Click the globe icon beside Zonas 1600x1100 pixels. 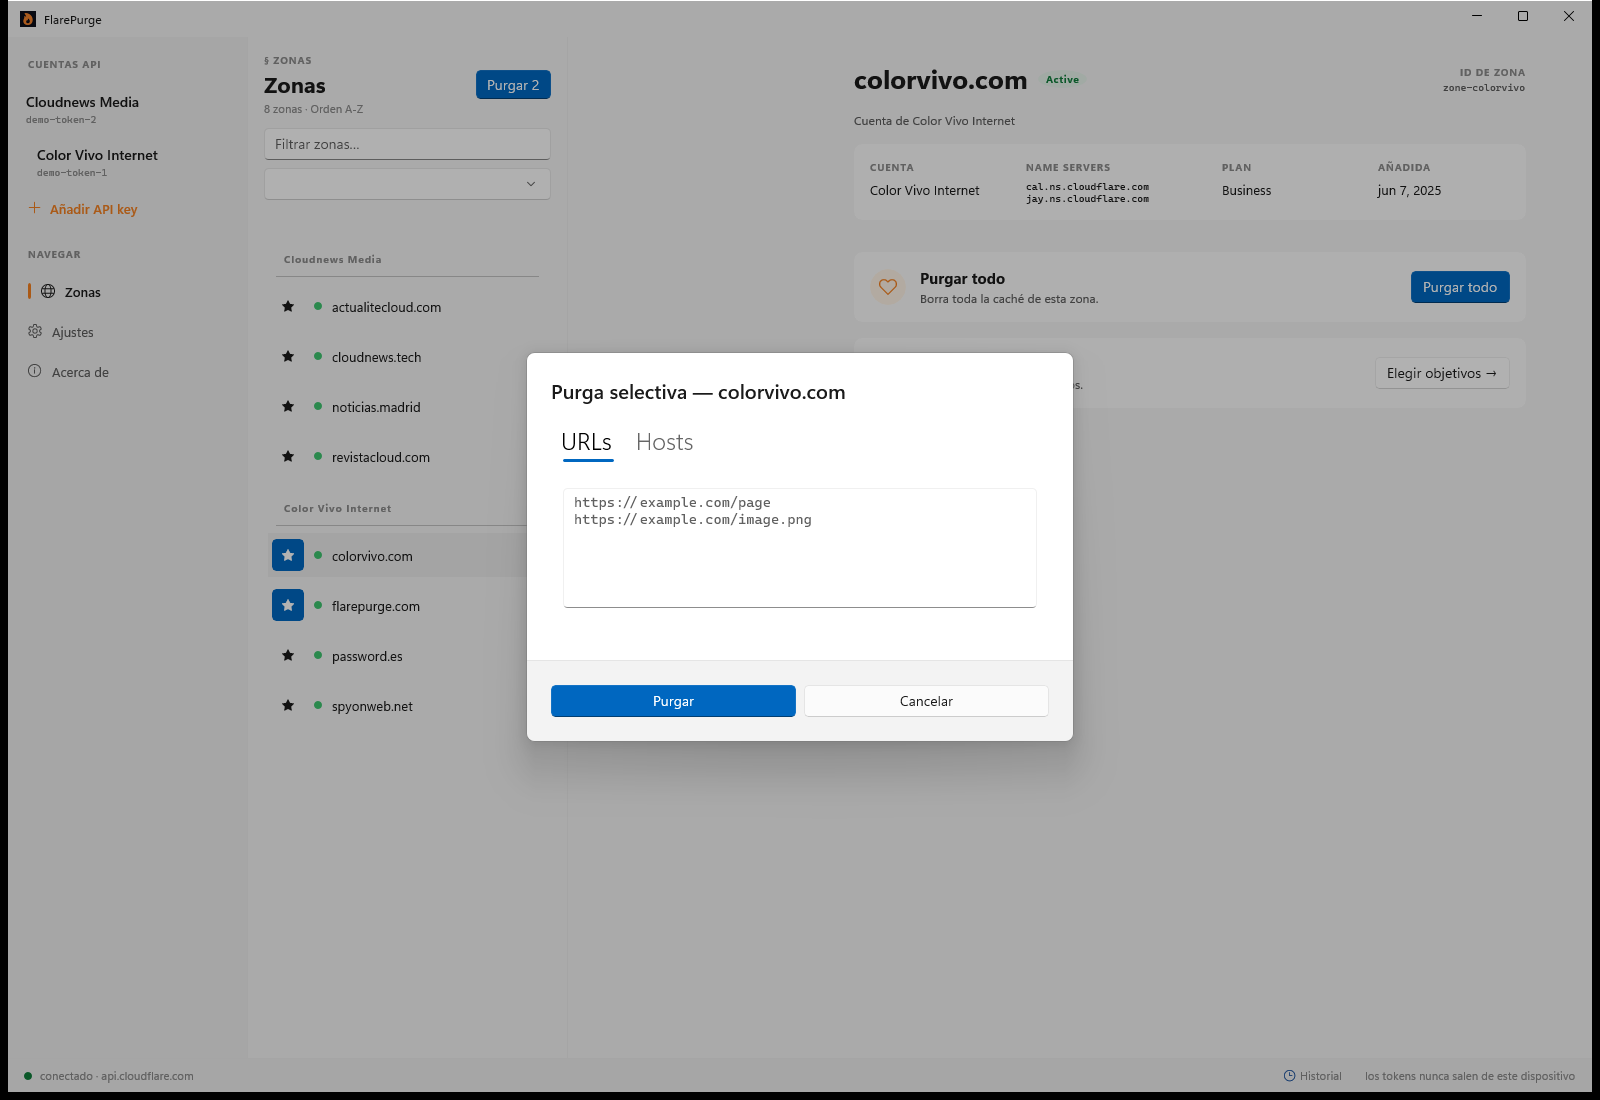click(x=48, y=291)
